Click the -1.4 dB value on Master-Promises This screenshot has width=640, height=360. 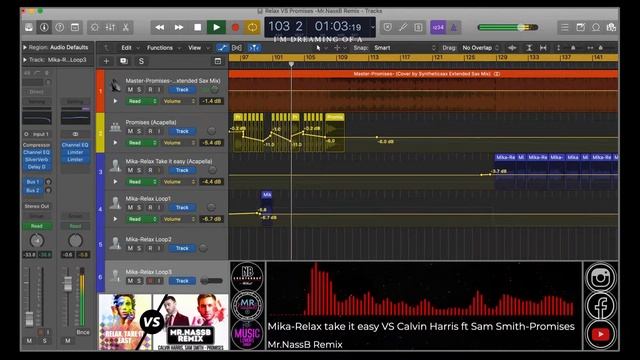point(211,101)
